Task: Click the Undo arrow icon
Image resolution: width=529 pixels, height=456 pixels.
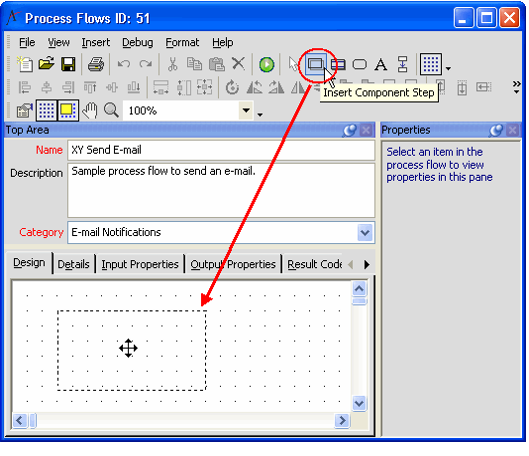Action: tap(124, 64)
